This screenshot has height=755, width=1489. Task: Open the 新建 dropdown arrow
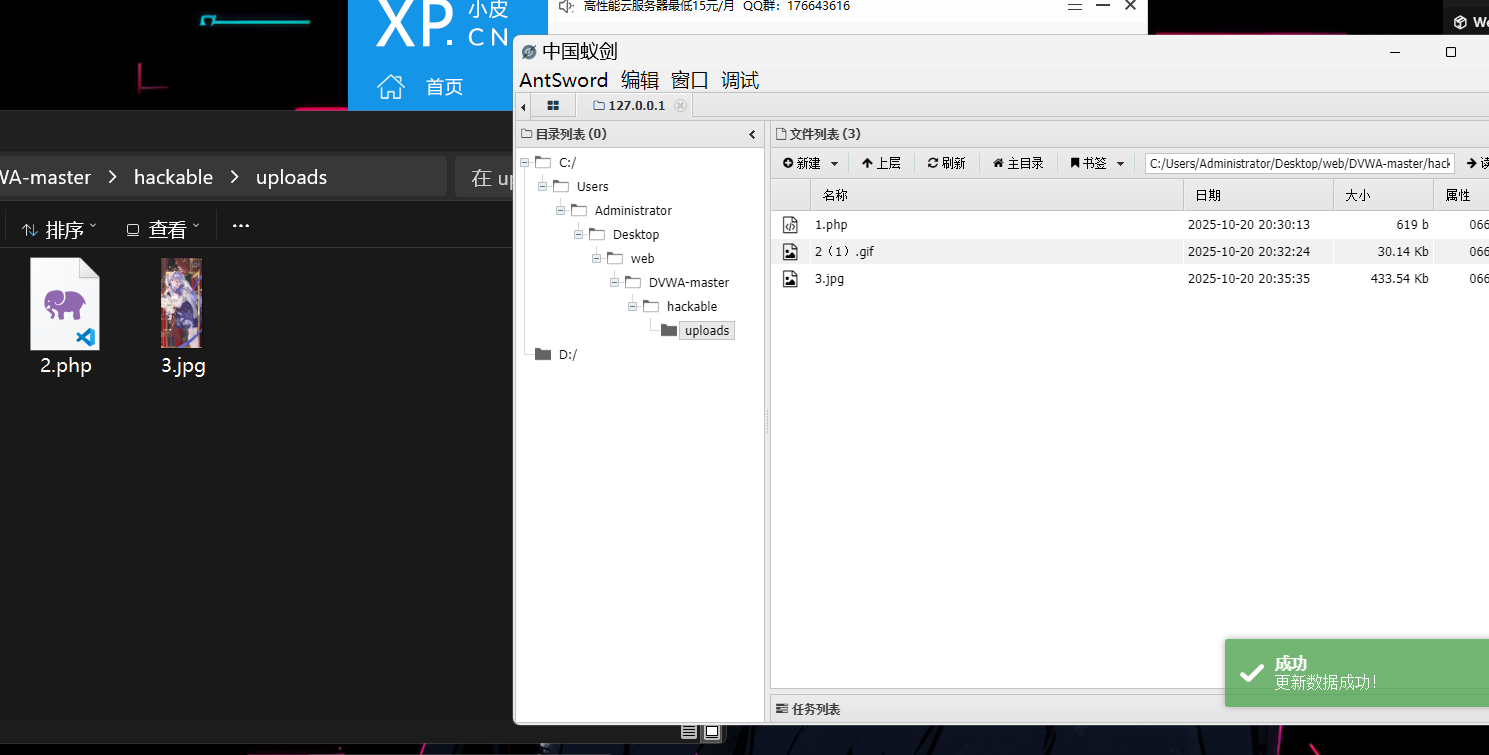coord(835,163)
